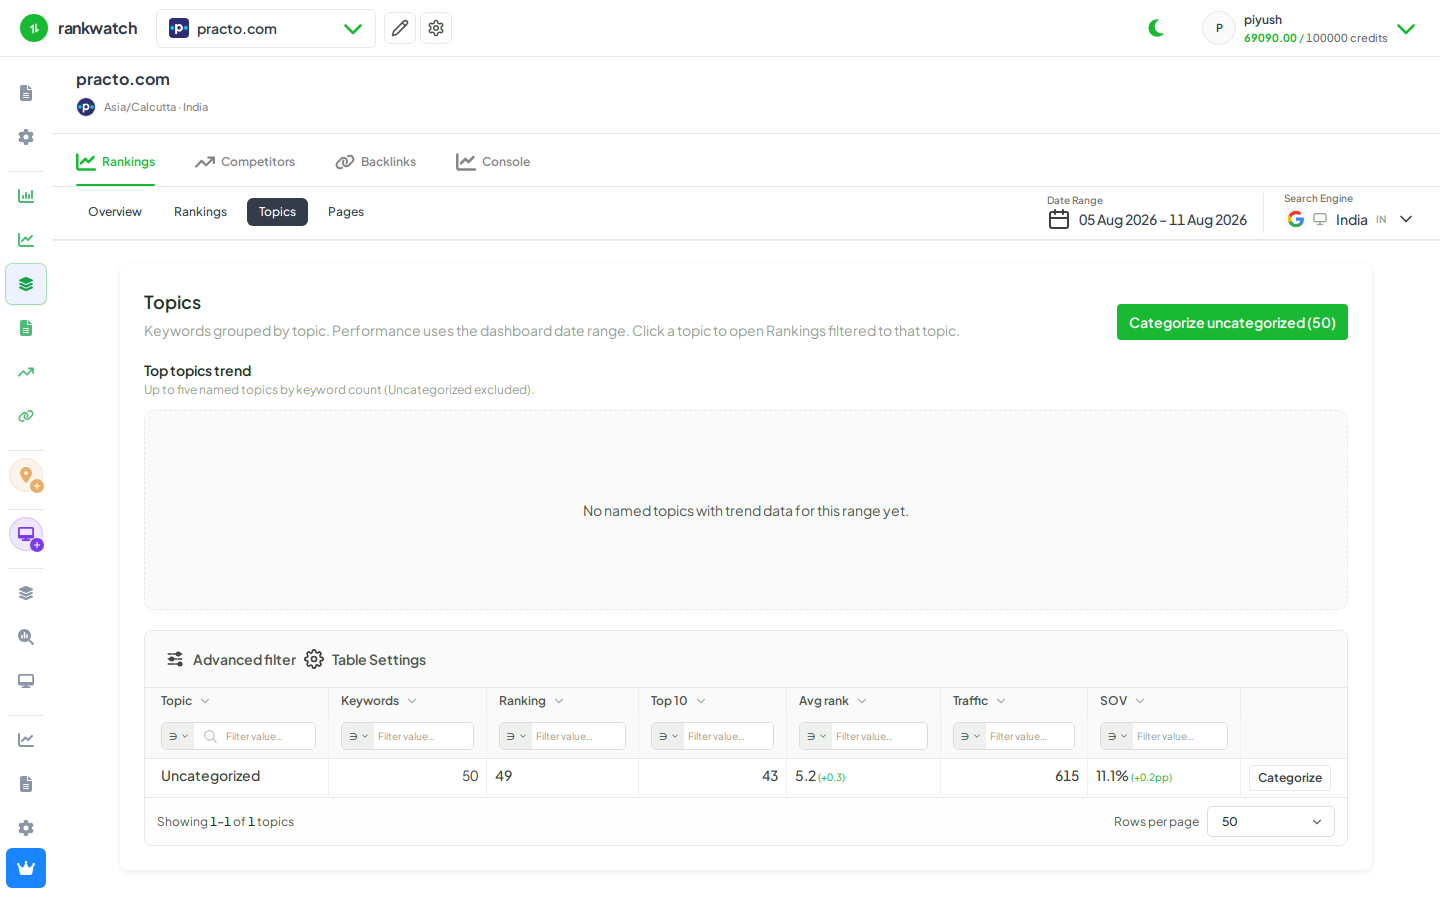Image resolution: width=1440 pixels, height=900 pixels.
Task: Click the gray document icon at sidebar top
Action: tap(26, 93)
